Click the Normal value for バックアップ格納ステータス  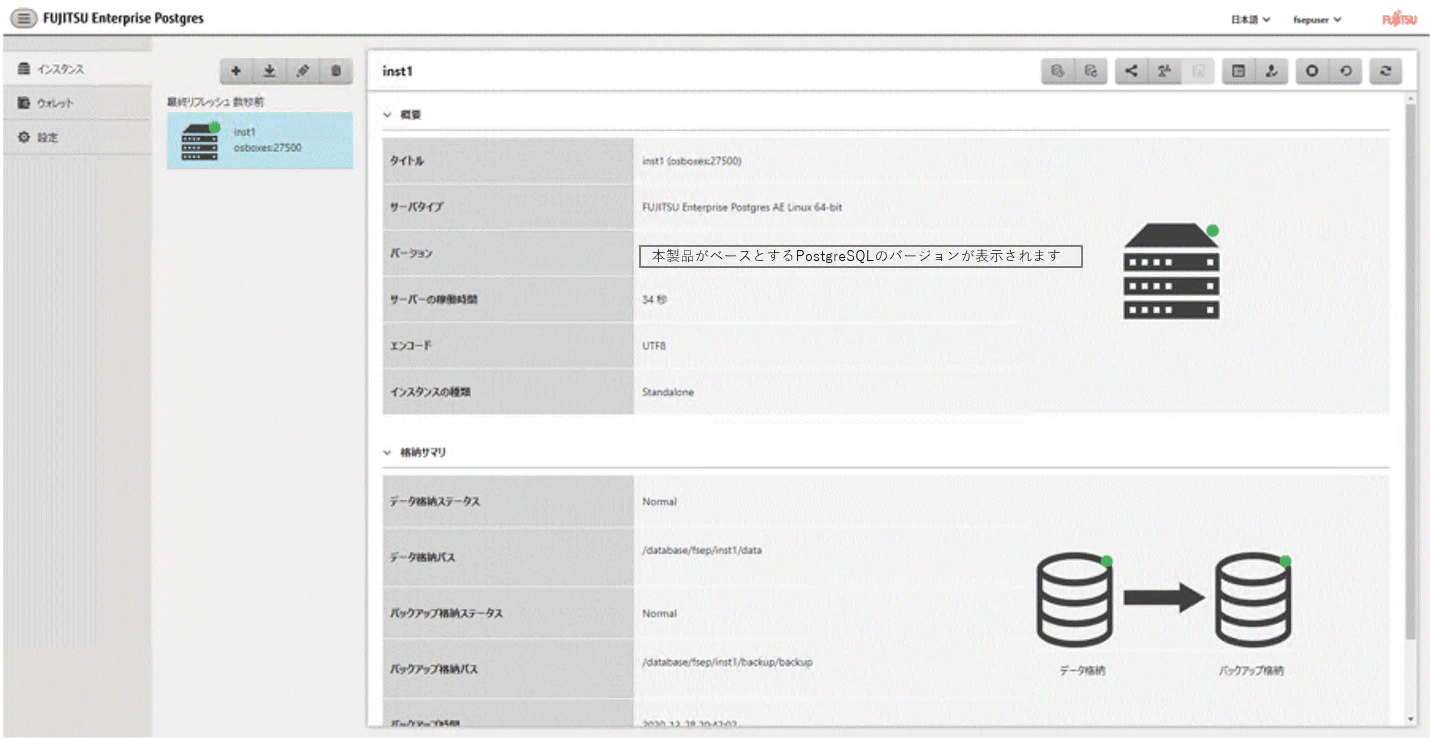click(659, 613)
